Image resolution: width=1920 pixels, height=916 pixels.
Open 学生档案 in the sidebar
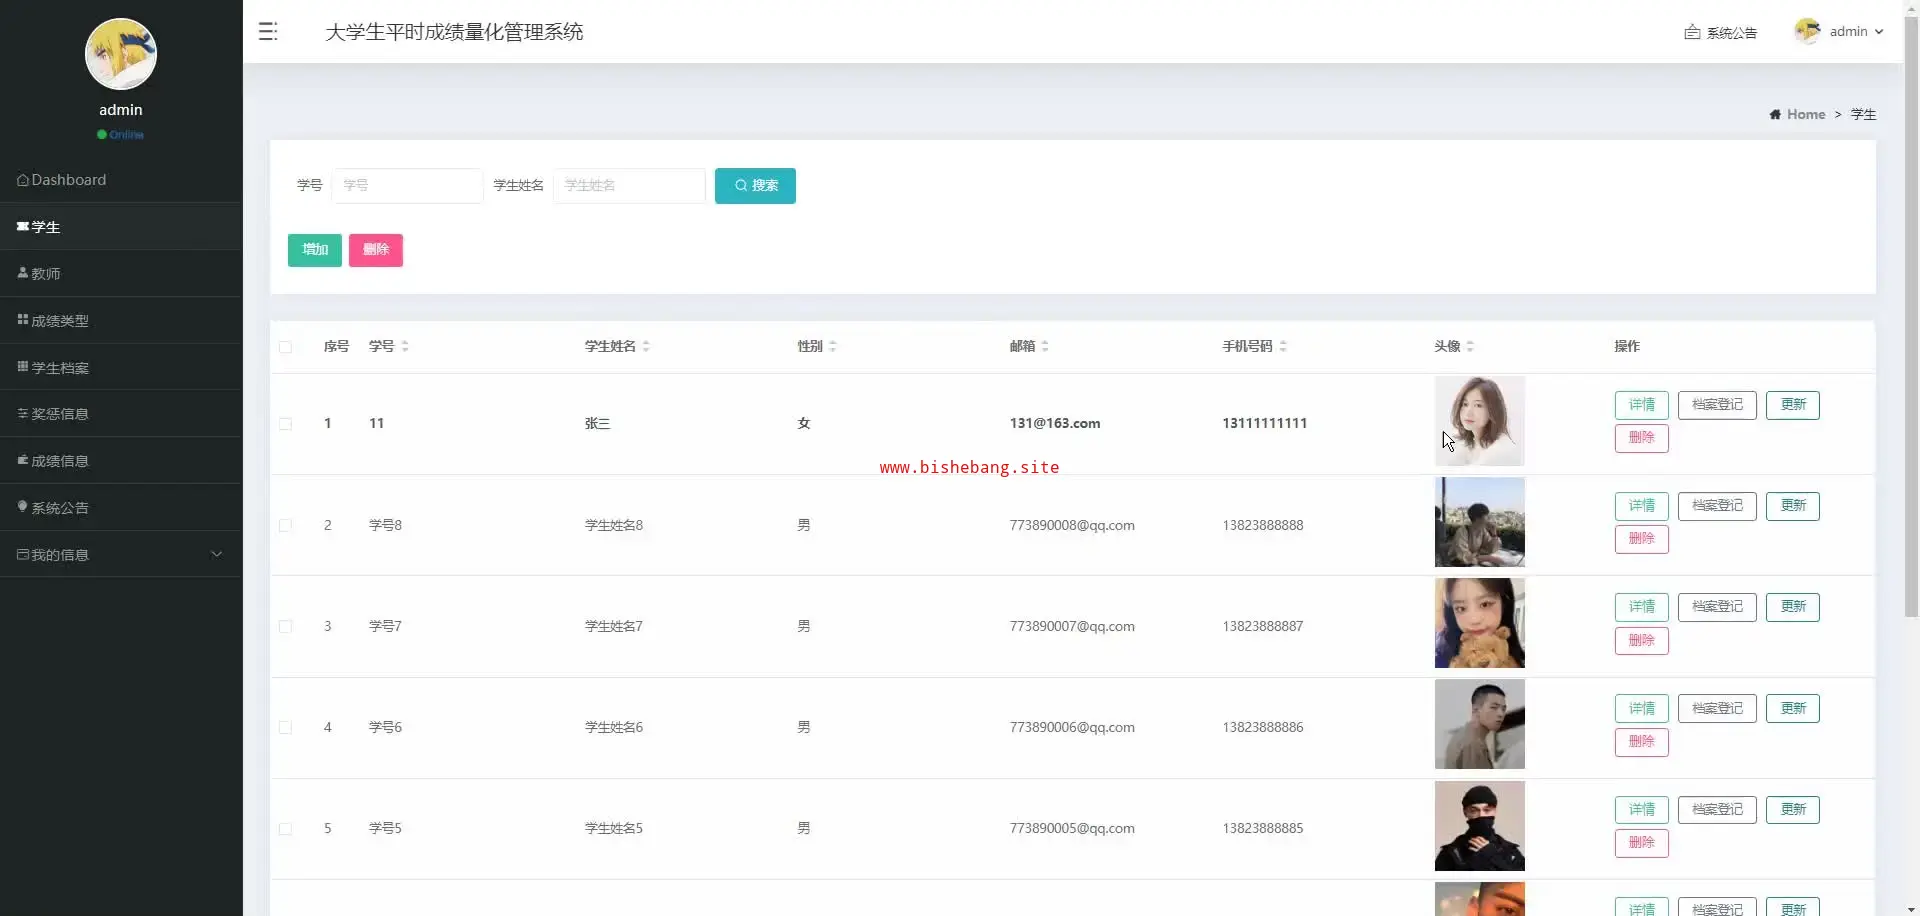point(121,367)
